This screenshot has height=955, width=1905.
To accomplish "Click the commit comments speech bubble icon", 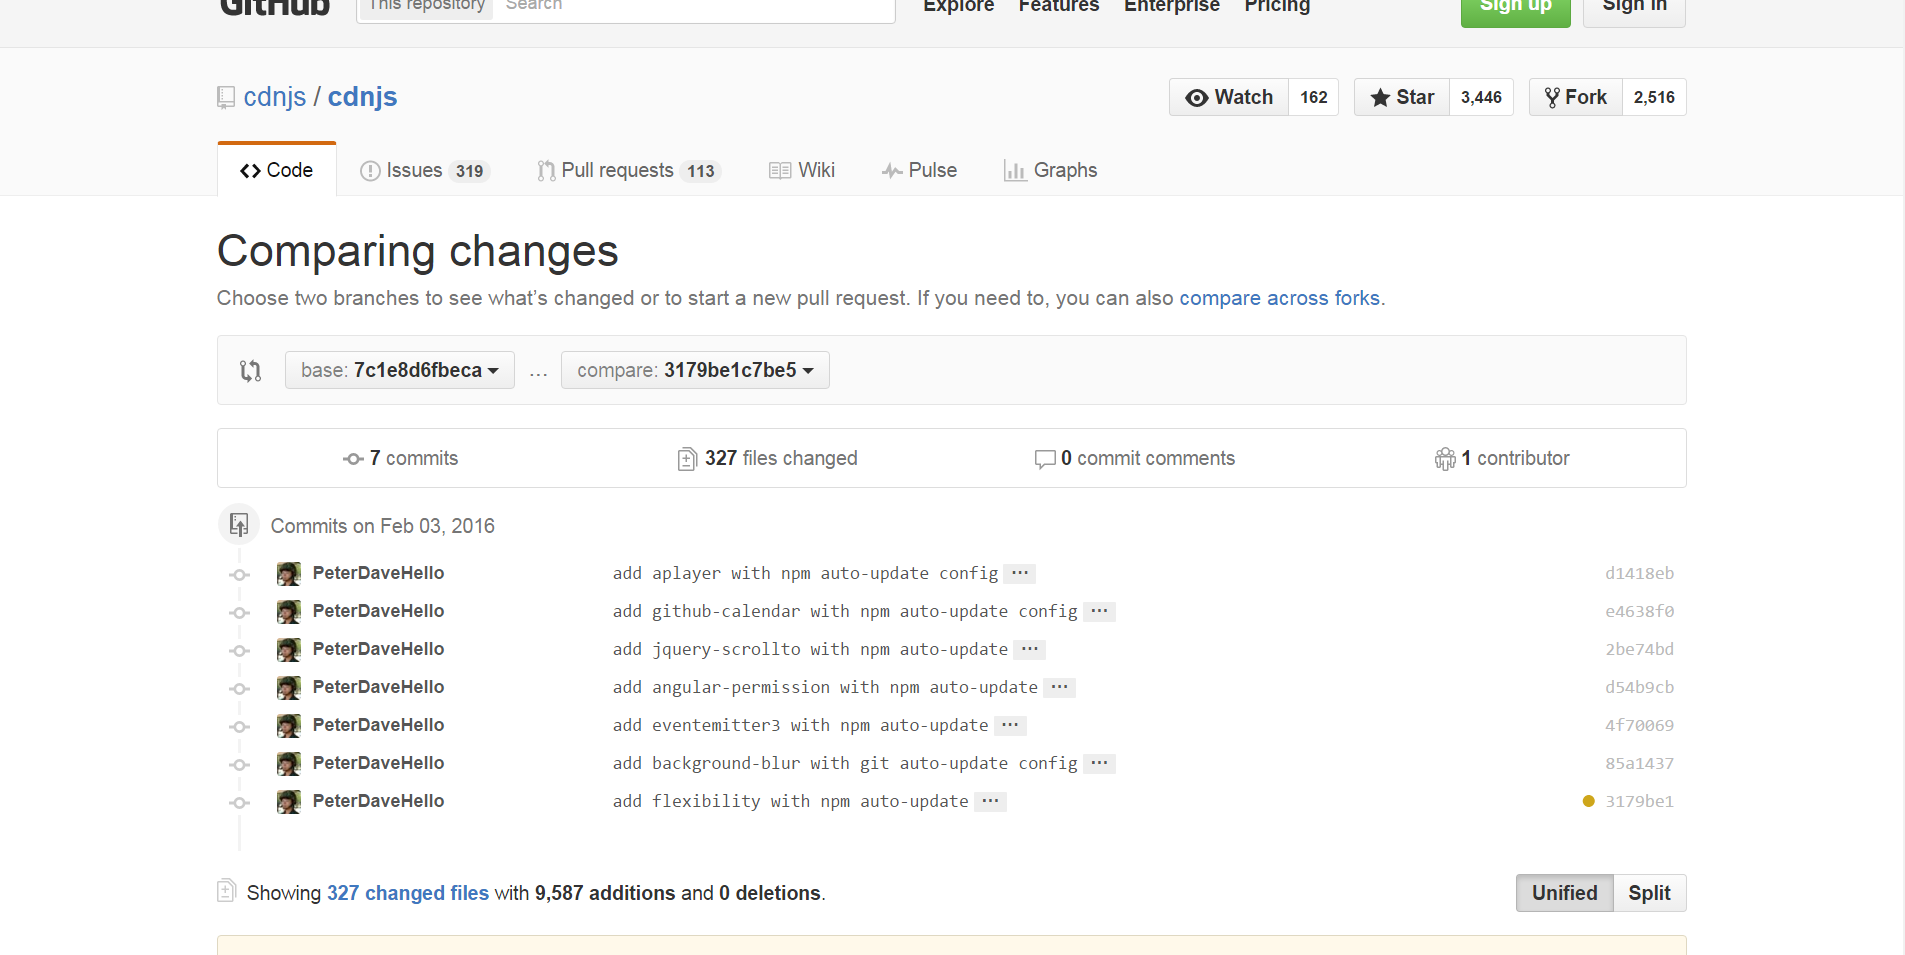I will [x=1045, y=459].
